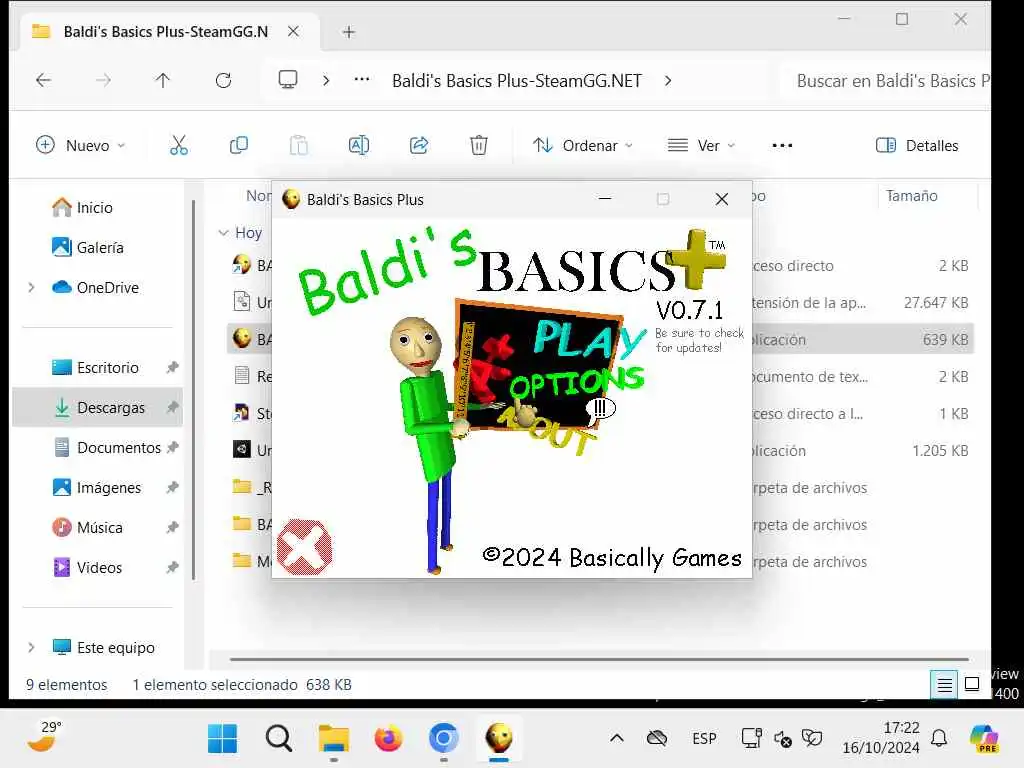Screen dimensions: 1024x768
Task: Open Videos quick access folder
Action: (x=99, y=568)
